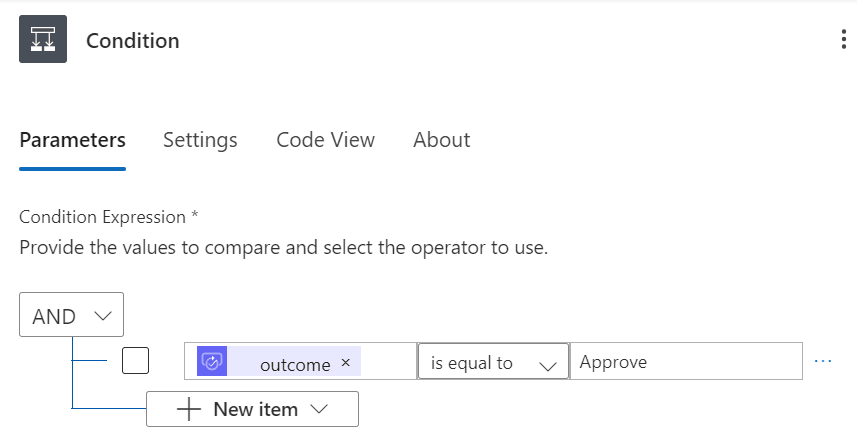Tick the condition row checkbox
Screen dimensions: 857x441
[x=135, y=360]
